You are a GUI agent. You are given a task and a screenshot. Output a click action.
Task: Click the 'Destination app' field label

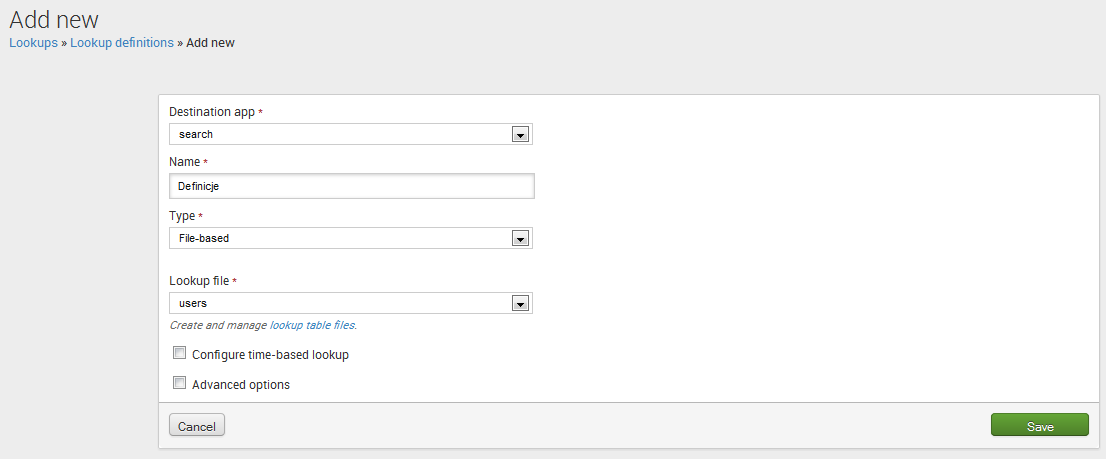212,112
